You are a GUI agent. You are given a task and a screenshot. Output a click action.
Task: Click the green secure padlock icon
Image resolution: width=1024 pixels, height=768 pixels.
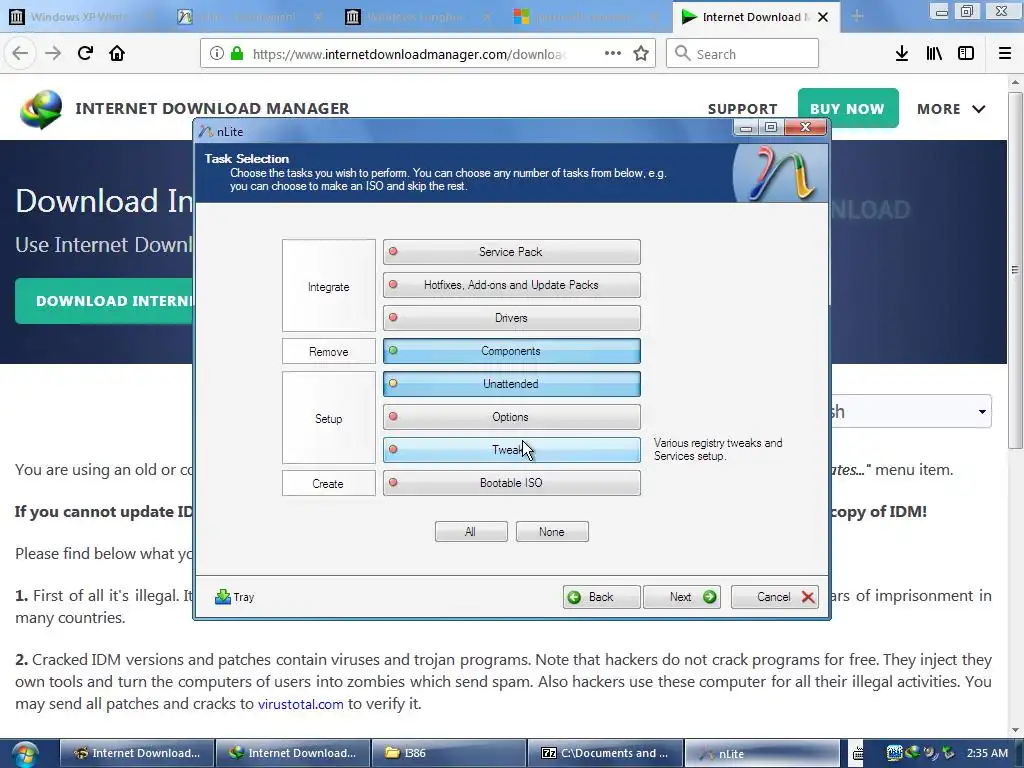[237, 54]
